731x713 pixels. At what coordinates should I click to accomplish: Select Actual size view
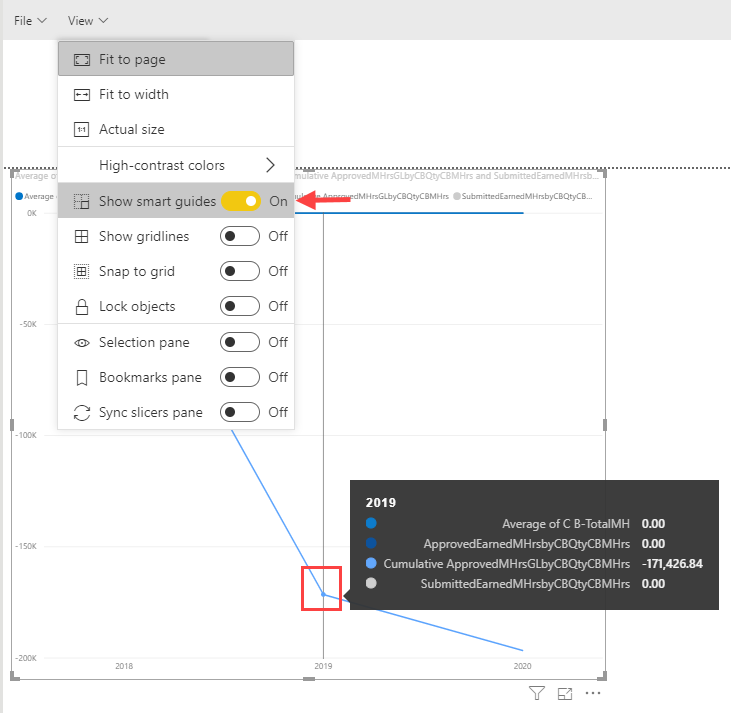click(176, 129)
